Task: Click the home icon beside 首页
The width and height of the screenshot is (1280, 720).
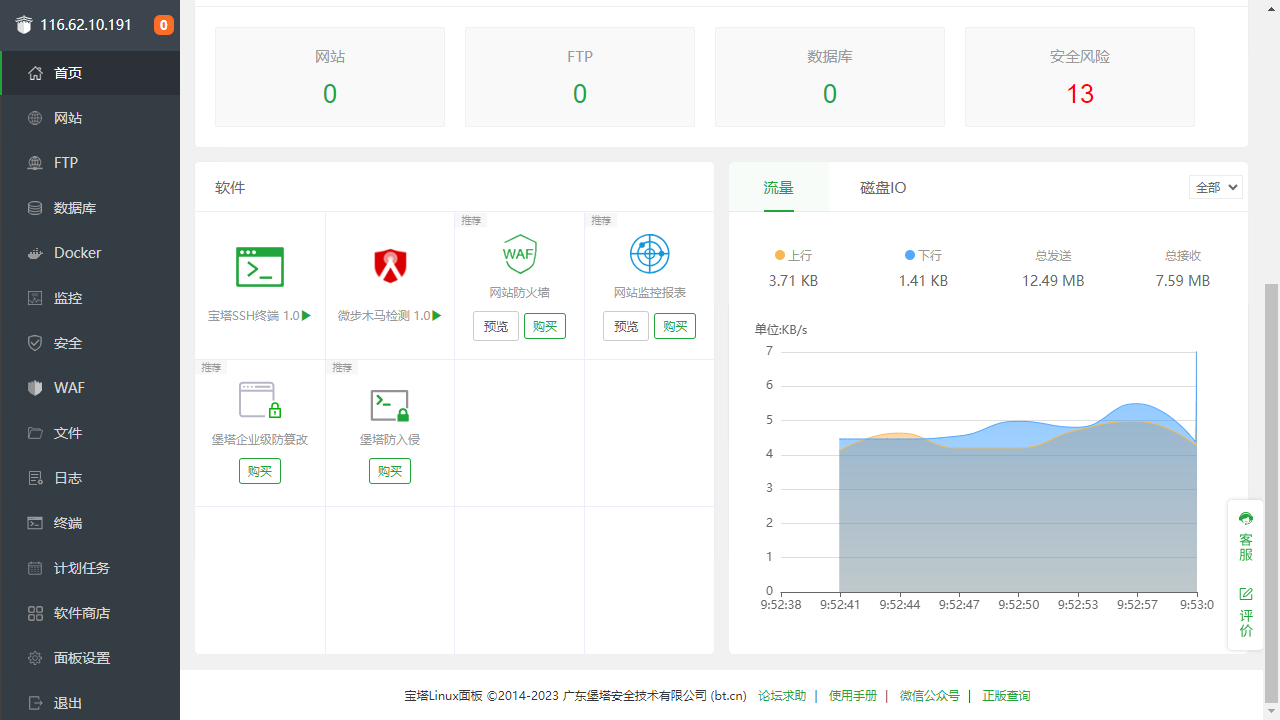Action: (35, 73)
